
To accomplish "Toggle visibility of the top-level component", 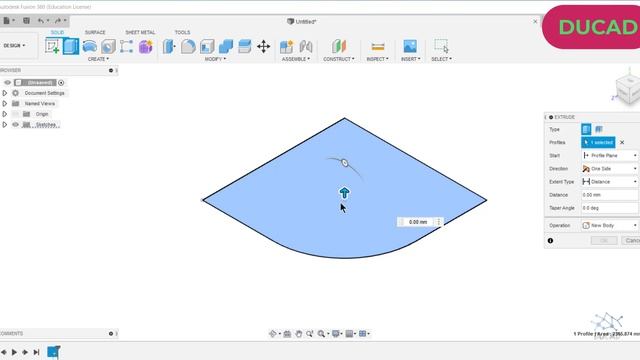I will click(x=7, y=82).
